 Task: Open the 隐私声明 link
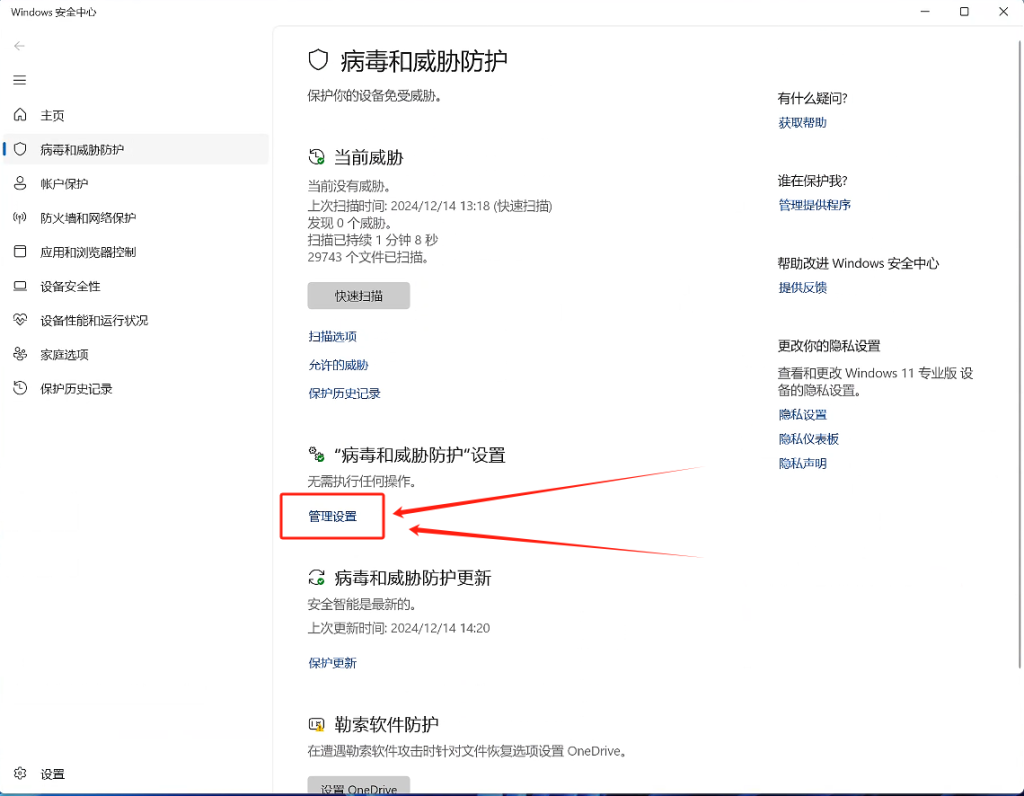803,464
